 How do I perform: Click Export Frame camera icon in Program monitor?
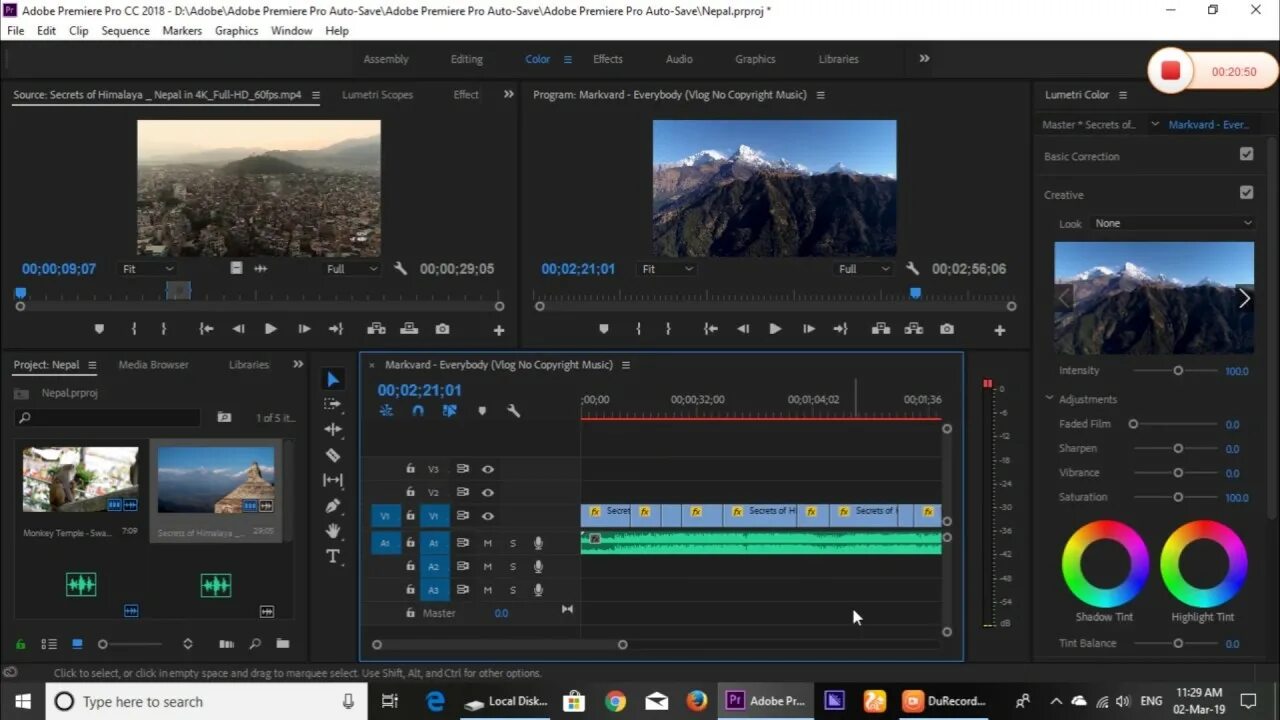pyautogui.click(x=946, y=329)
